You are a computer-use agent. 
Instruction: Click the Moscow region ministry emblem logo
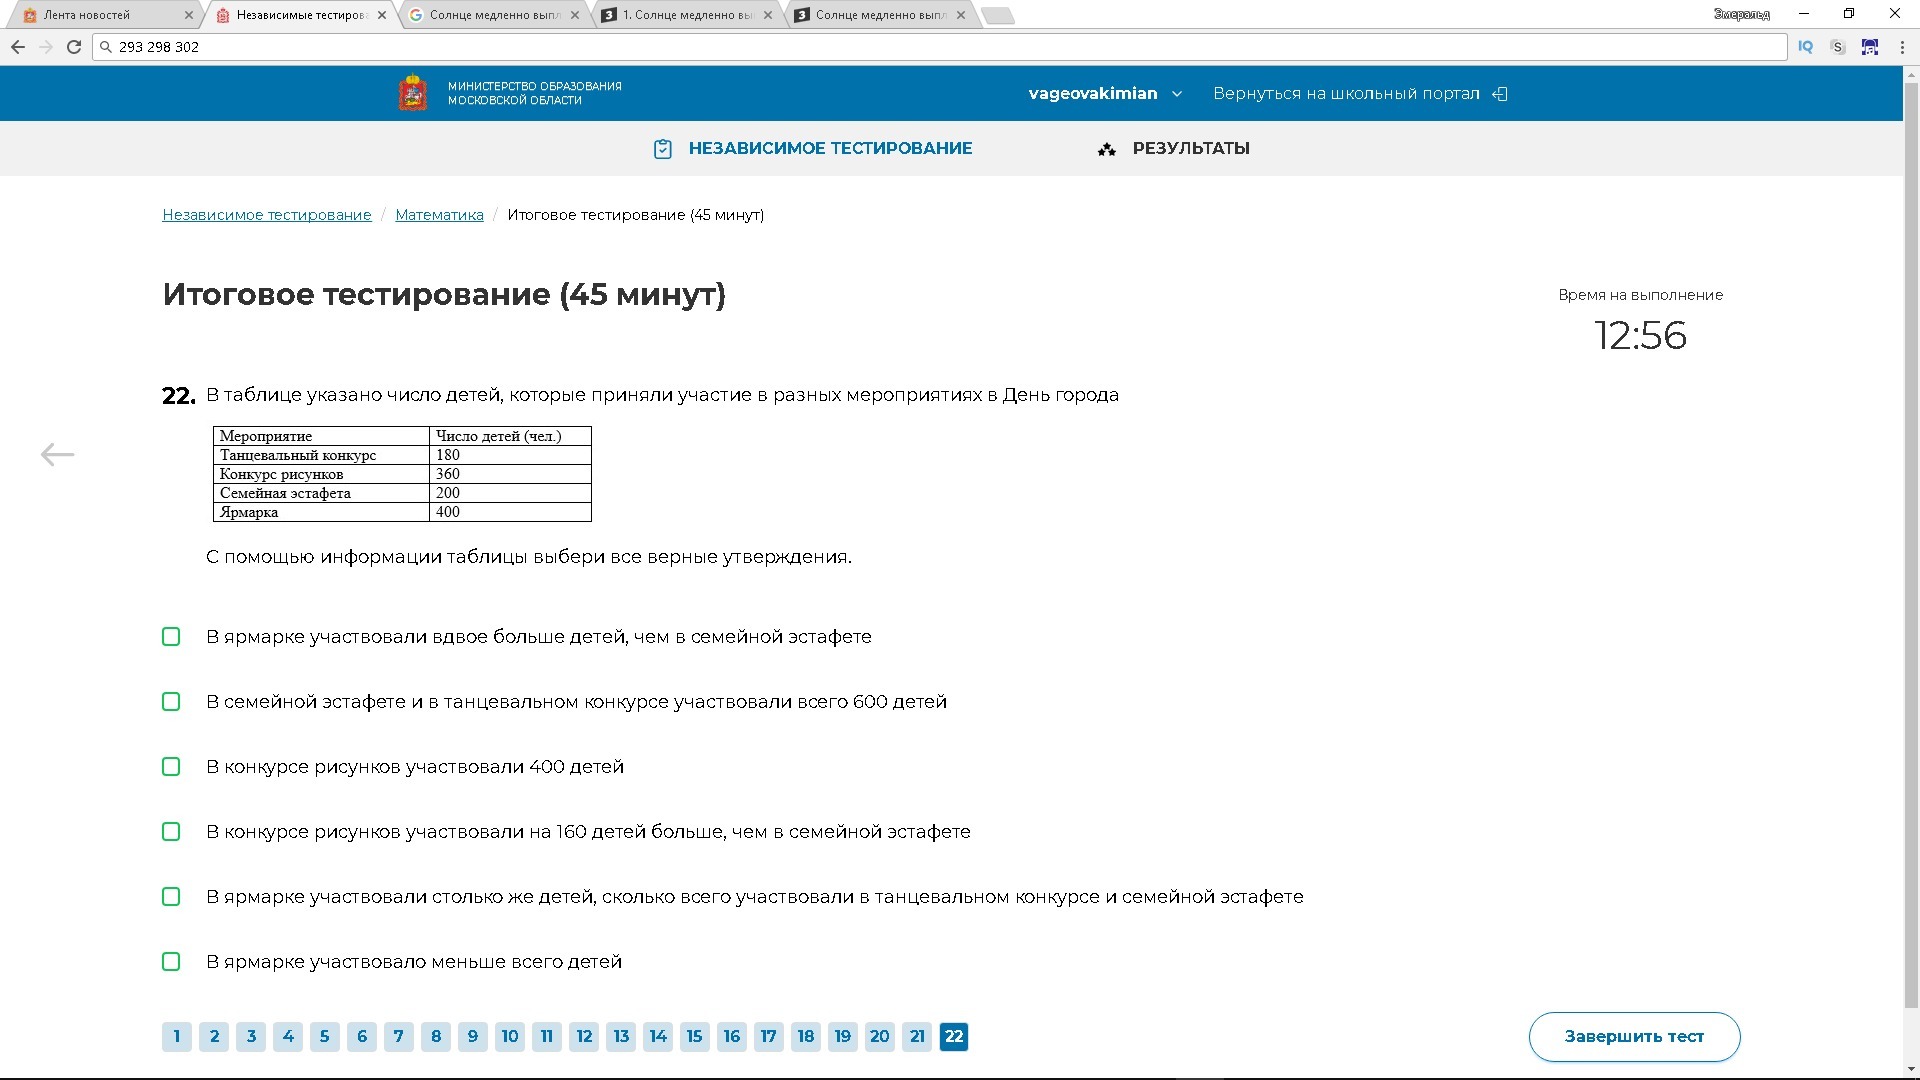click(x=413, y=93)
